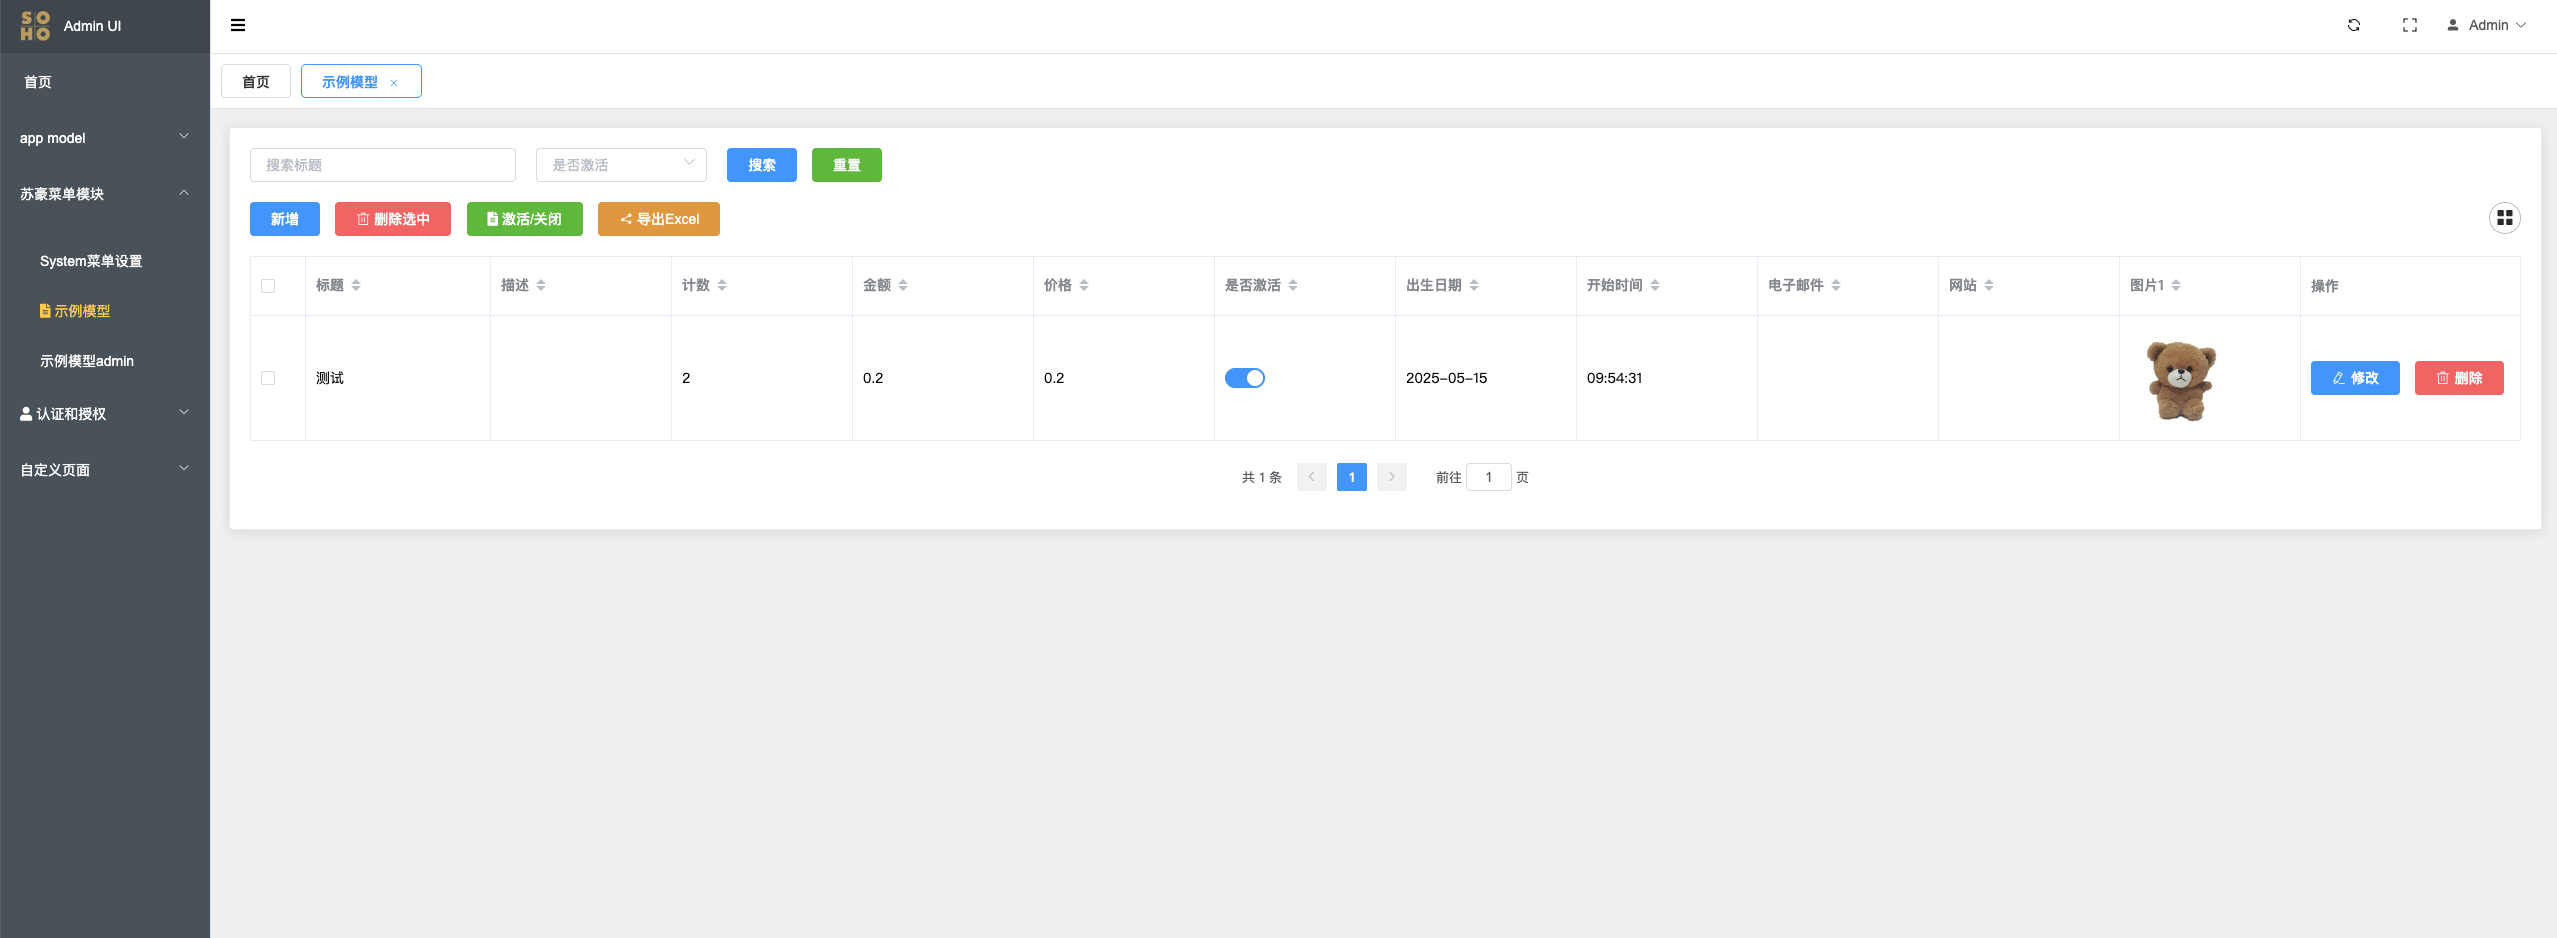
Task: Check the row checkbox for 测试
Action: pyautogui.click(x=267, y=378)
